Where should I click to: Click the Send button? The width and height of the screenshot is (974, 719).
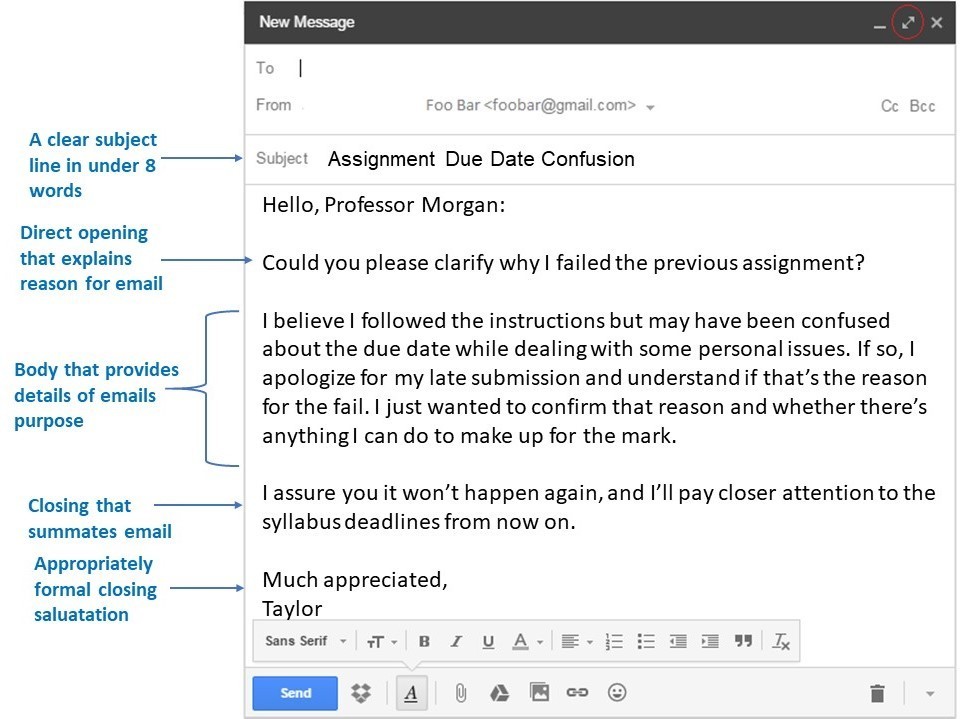tap(295, 693)
